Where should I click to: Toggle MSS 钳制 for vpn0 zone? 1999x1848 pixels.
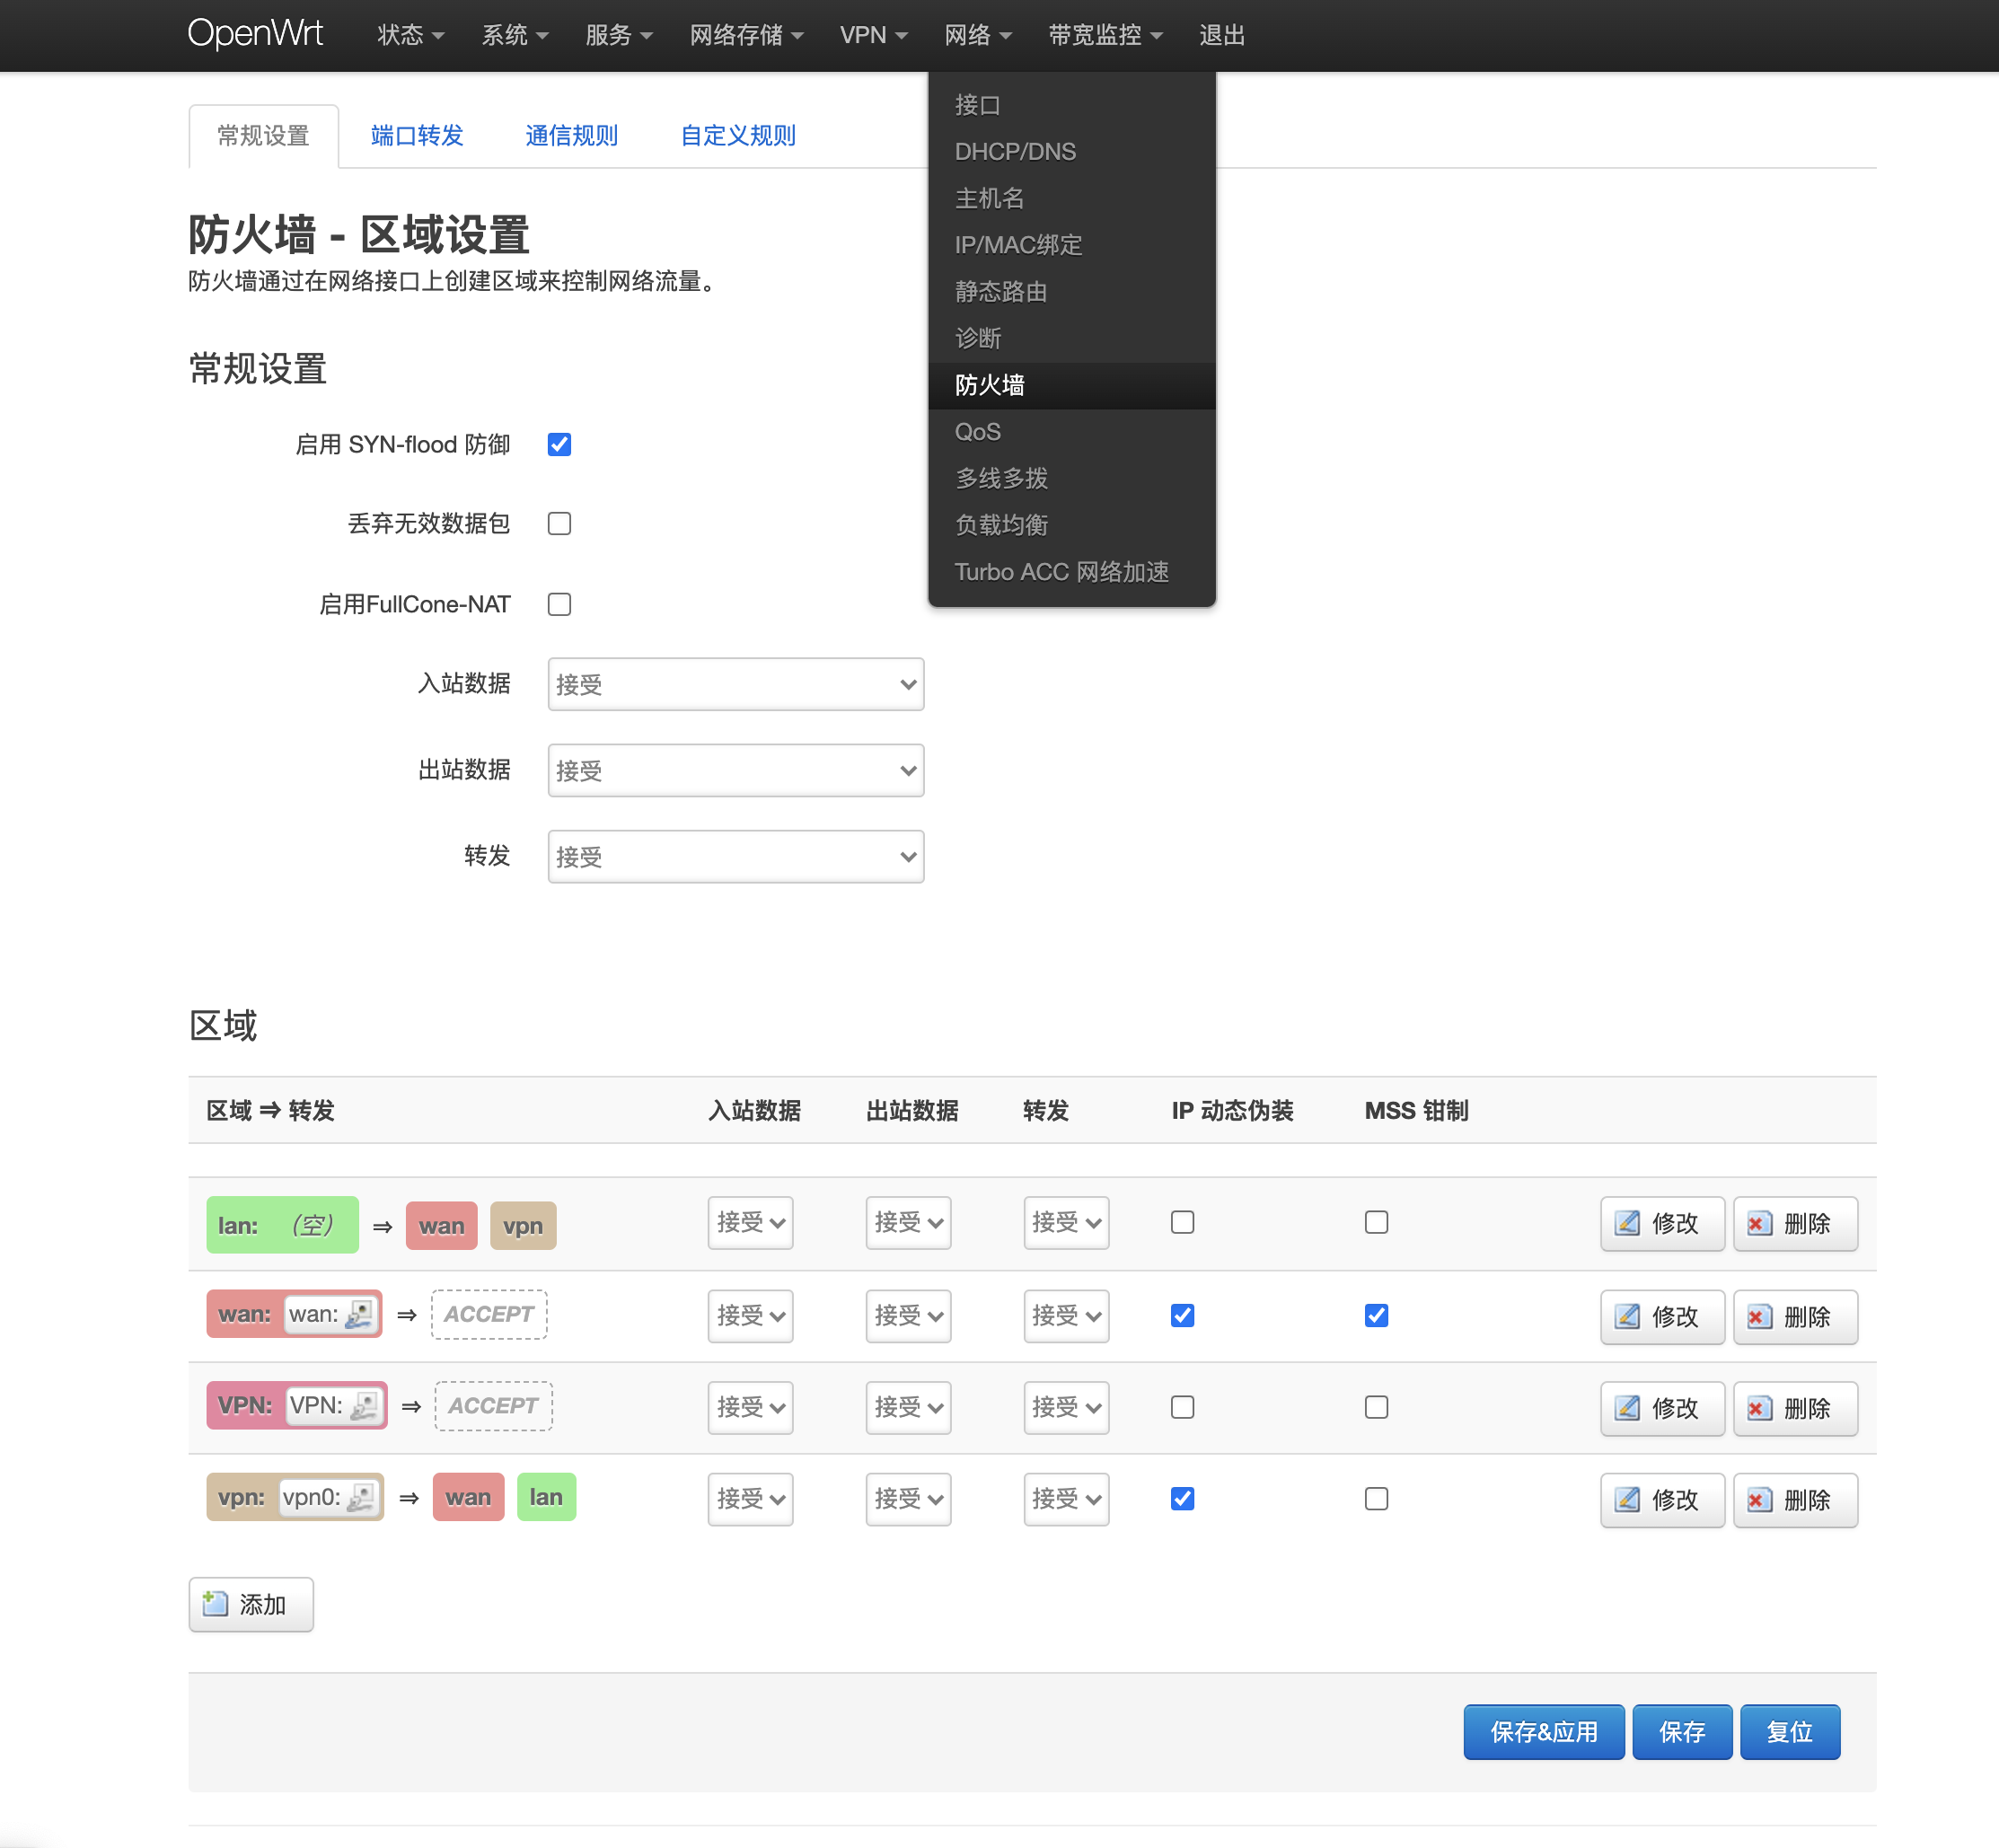(x=1376, y=1498)
